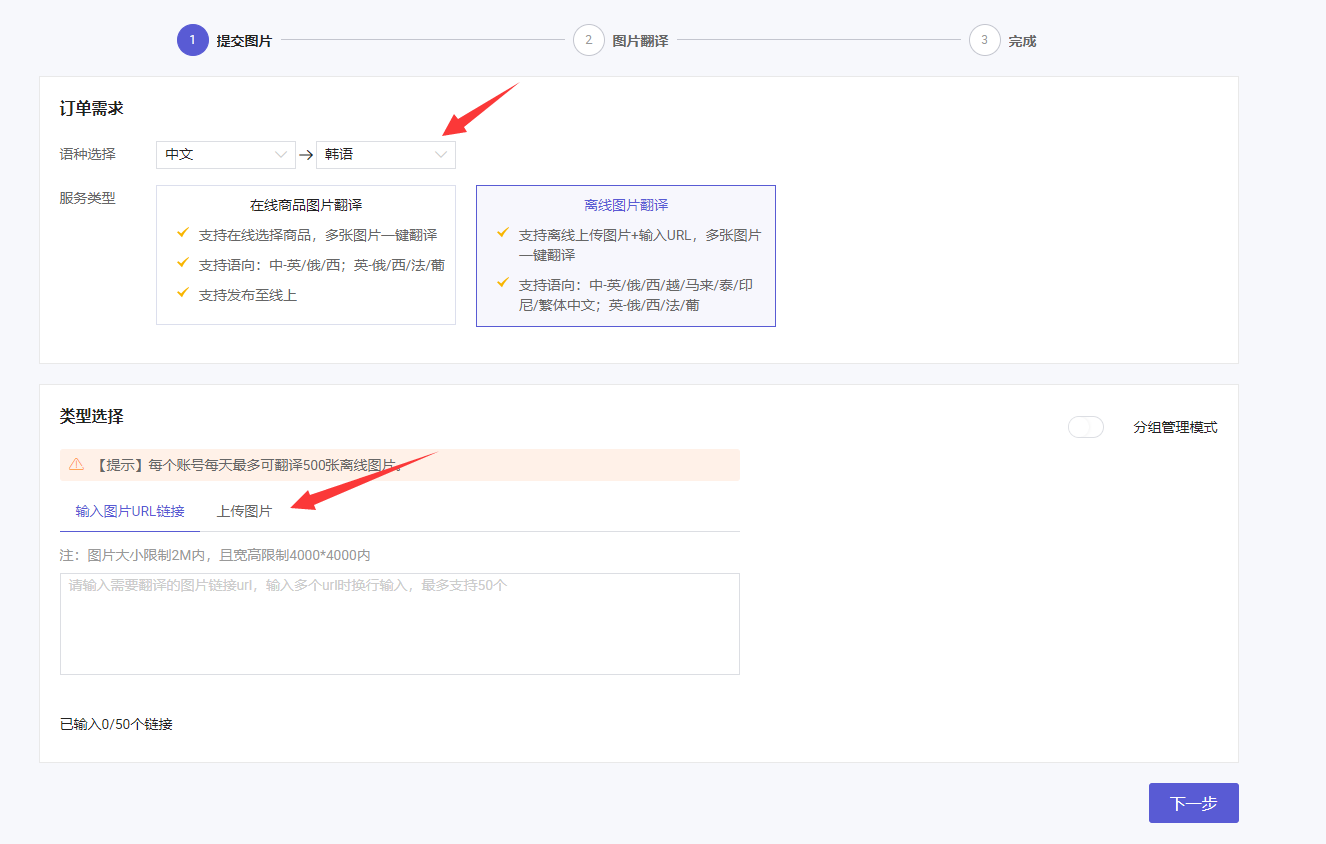The width and height of the screenshot is (1326, 844).
Task: Click checkmark beside 支持在线选择商品
Action: [183, 233]
